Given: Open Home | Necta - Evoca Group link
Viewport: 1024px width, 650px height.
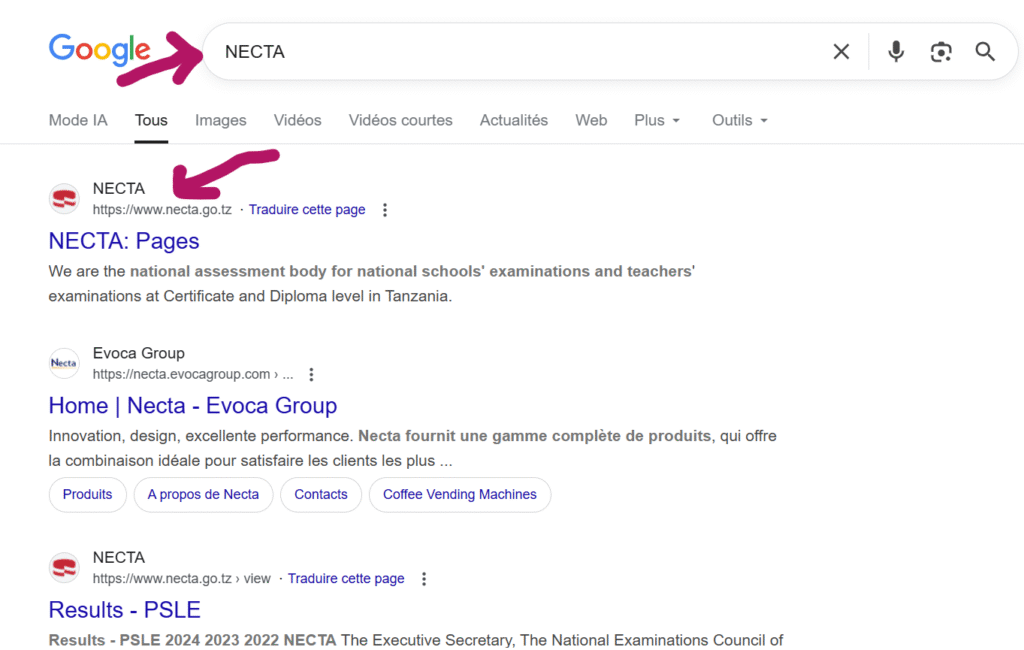Looking at the screenshot, I should [x=193, y=406].
